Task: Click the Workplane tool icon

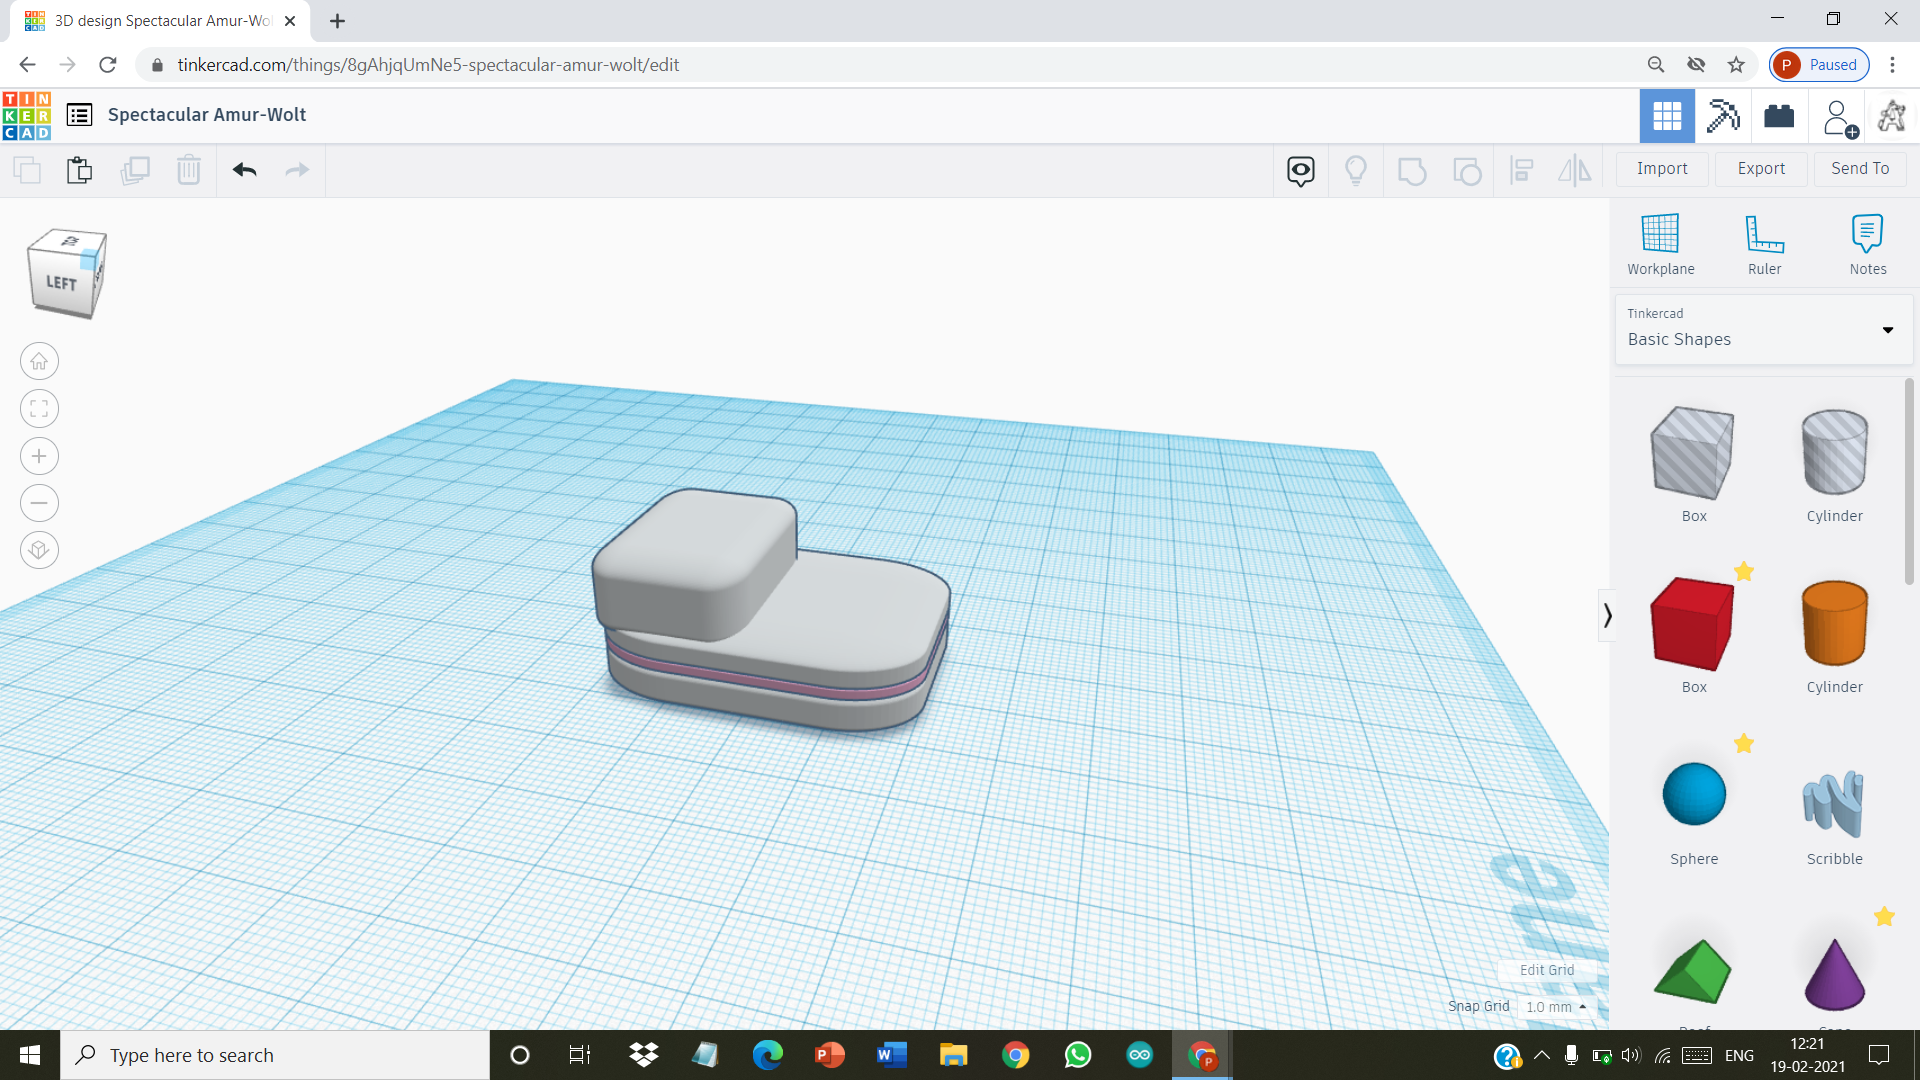Action: click(1660, 235)
